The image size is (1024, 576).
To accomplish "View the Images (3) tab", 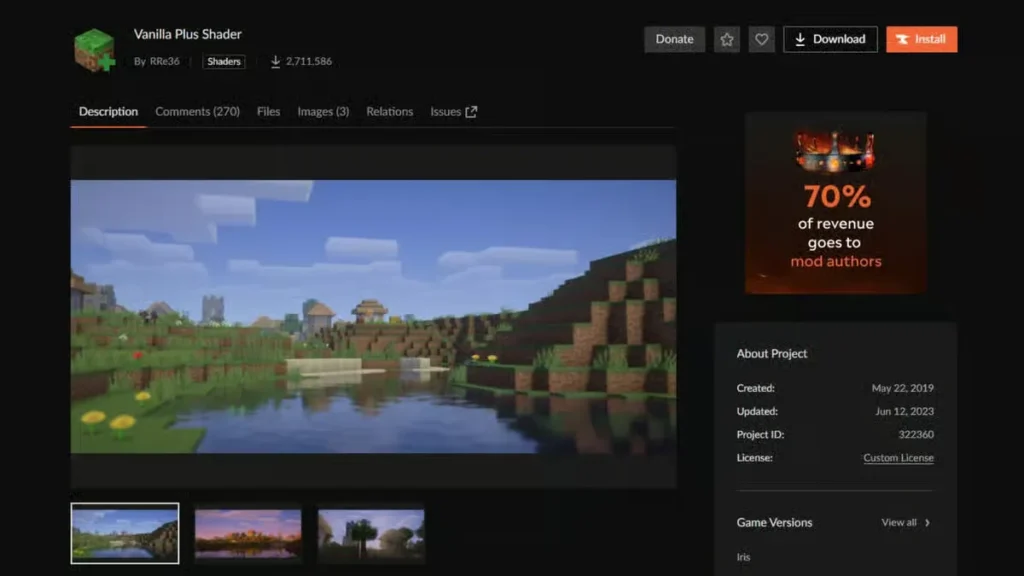I will pyautogui.click(x=322, y=111).
